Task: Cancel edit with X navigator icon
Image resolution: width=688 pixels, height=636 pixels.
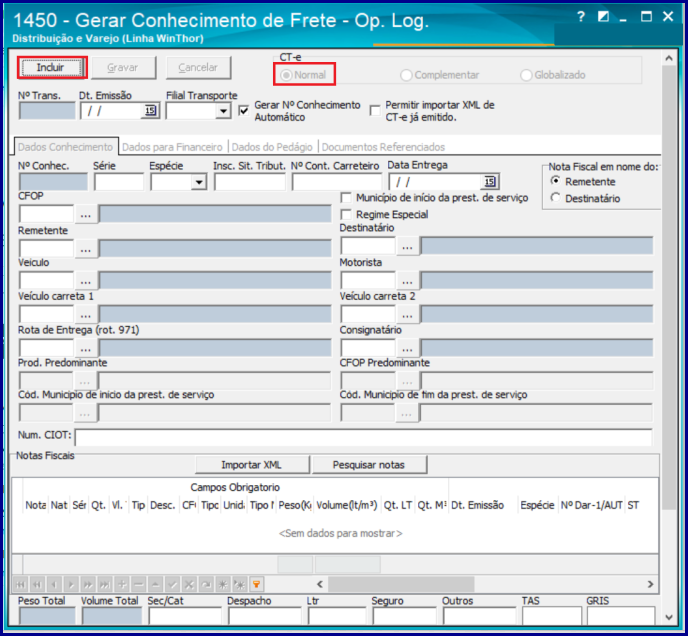Action: 189,585
